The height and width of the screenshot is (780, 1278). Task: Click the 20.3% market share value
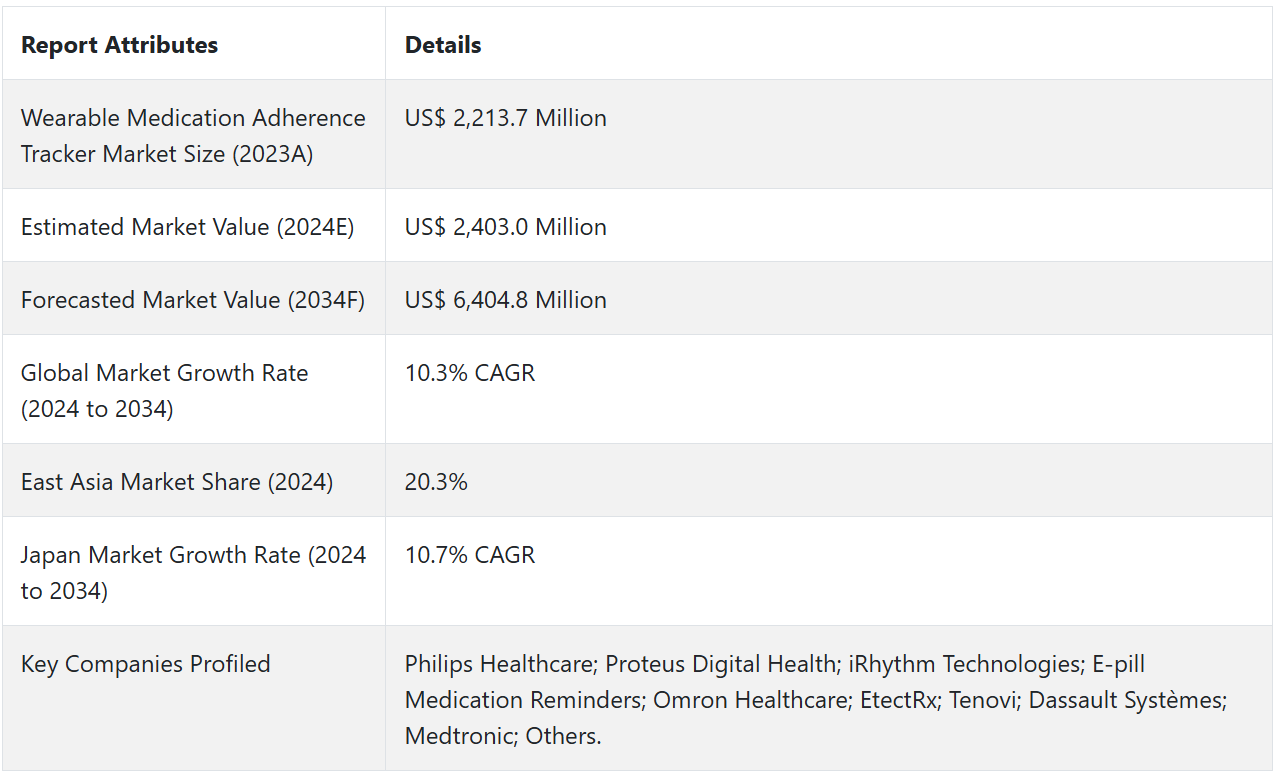[436, 482]
